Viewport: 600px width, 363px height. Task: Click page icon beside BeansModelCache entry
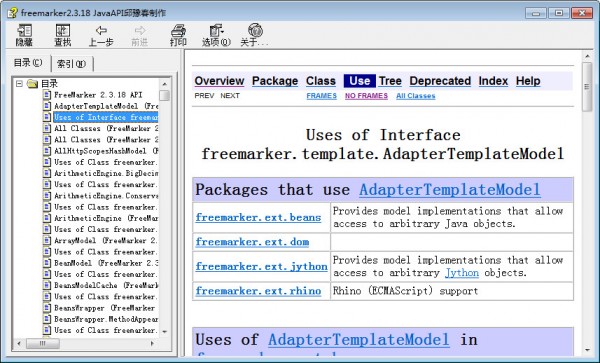(47, 285)
